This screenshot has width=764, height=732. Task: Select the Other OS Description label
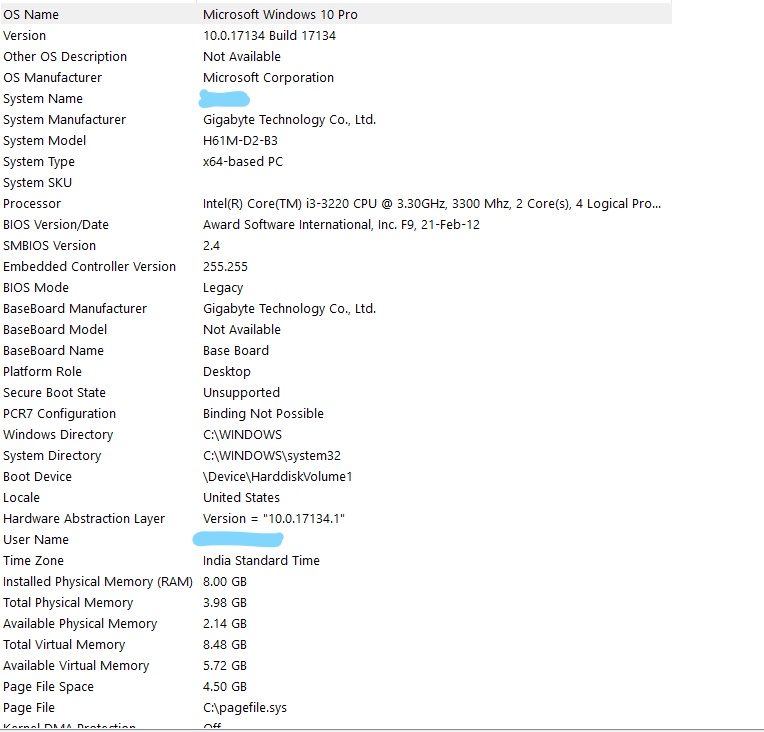(x=65, y=57)
